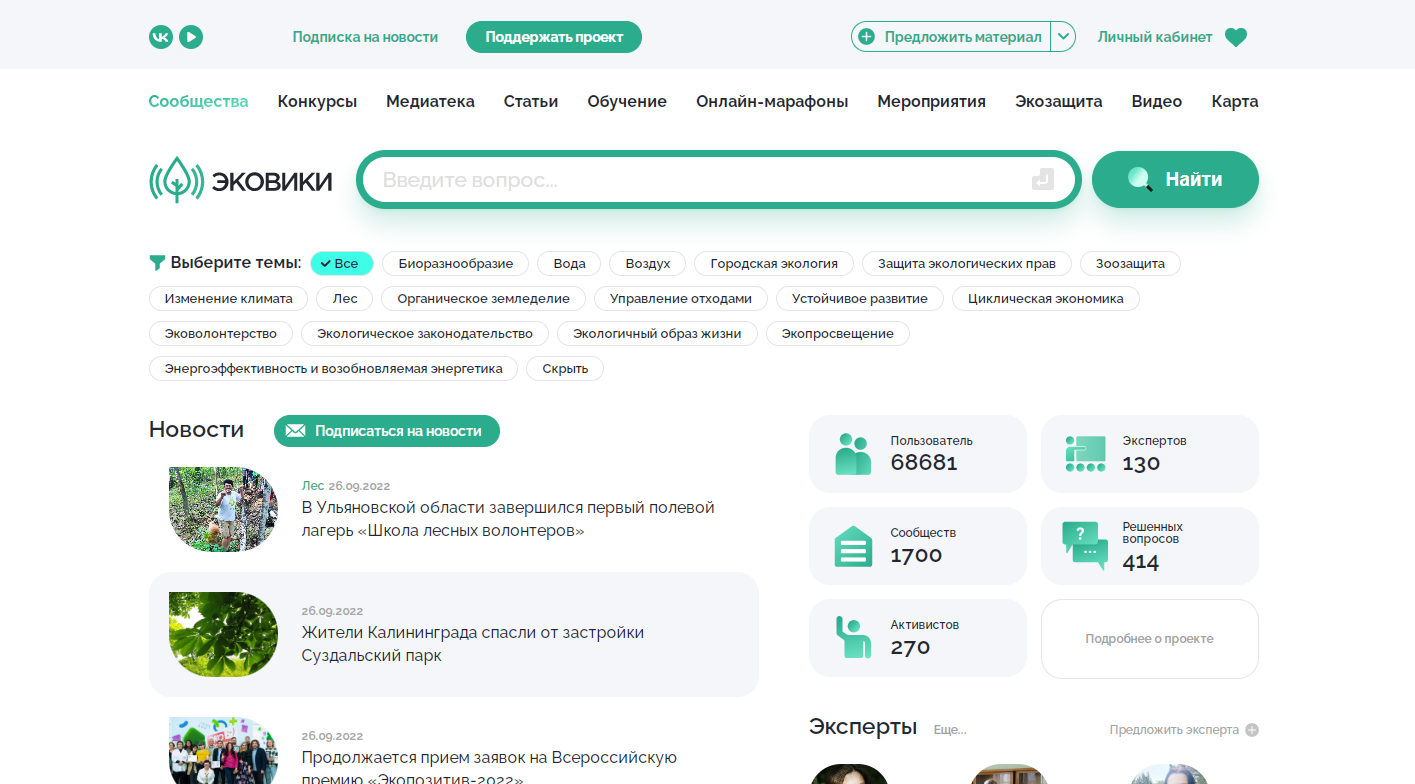1415x784 pixels.
Task: Click the Новости section heading
Action: [196, 430]
